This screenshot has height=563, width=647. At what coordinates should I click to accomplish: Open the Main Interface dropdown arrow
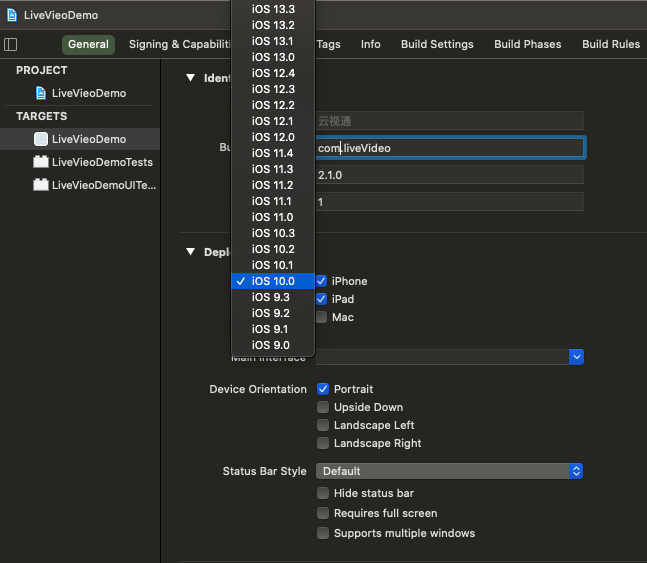(x=576, y=357)
